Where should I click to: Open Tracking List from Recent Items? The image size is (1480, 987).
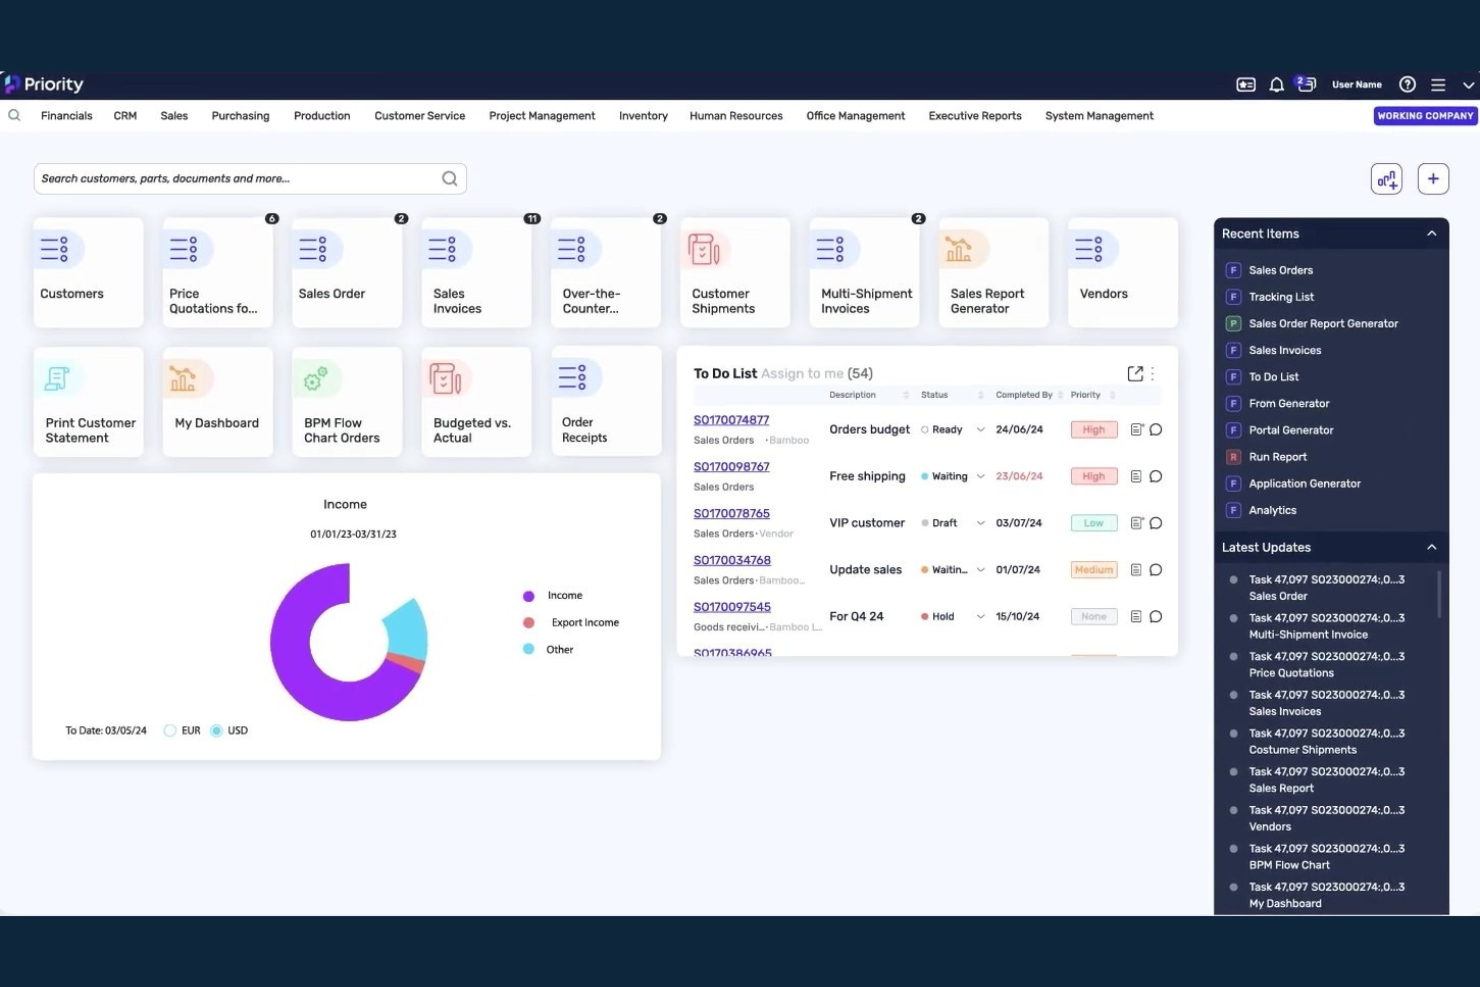point(1281,296)
